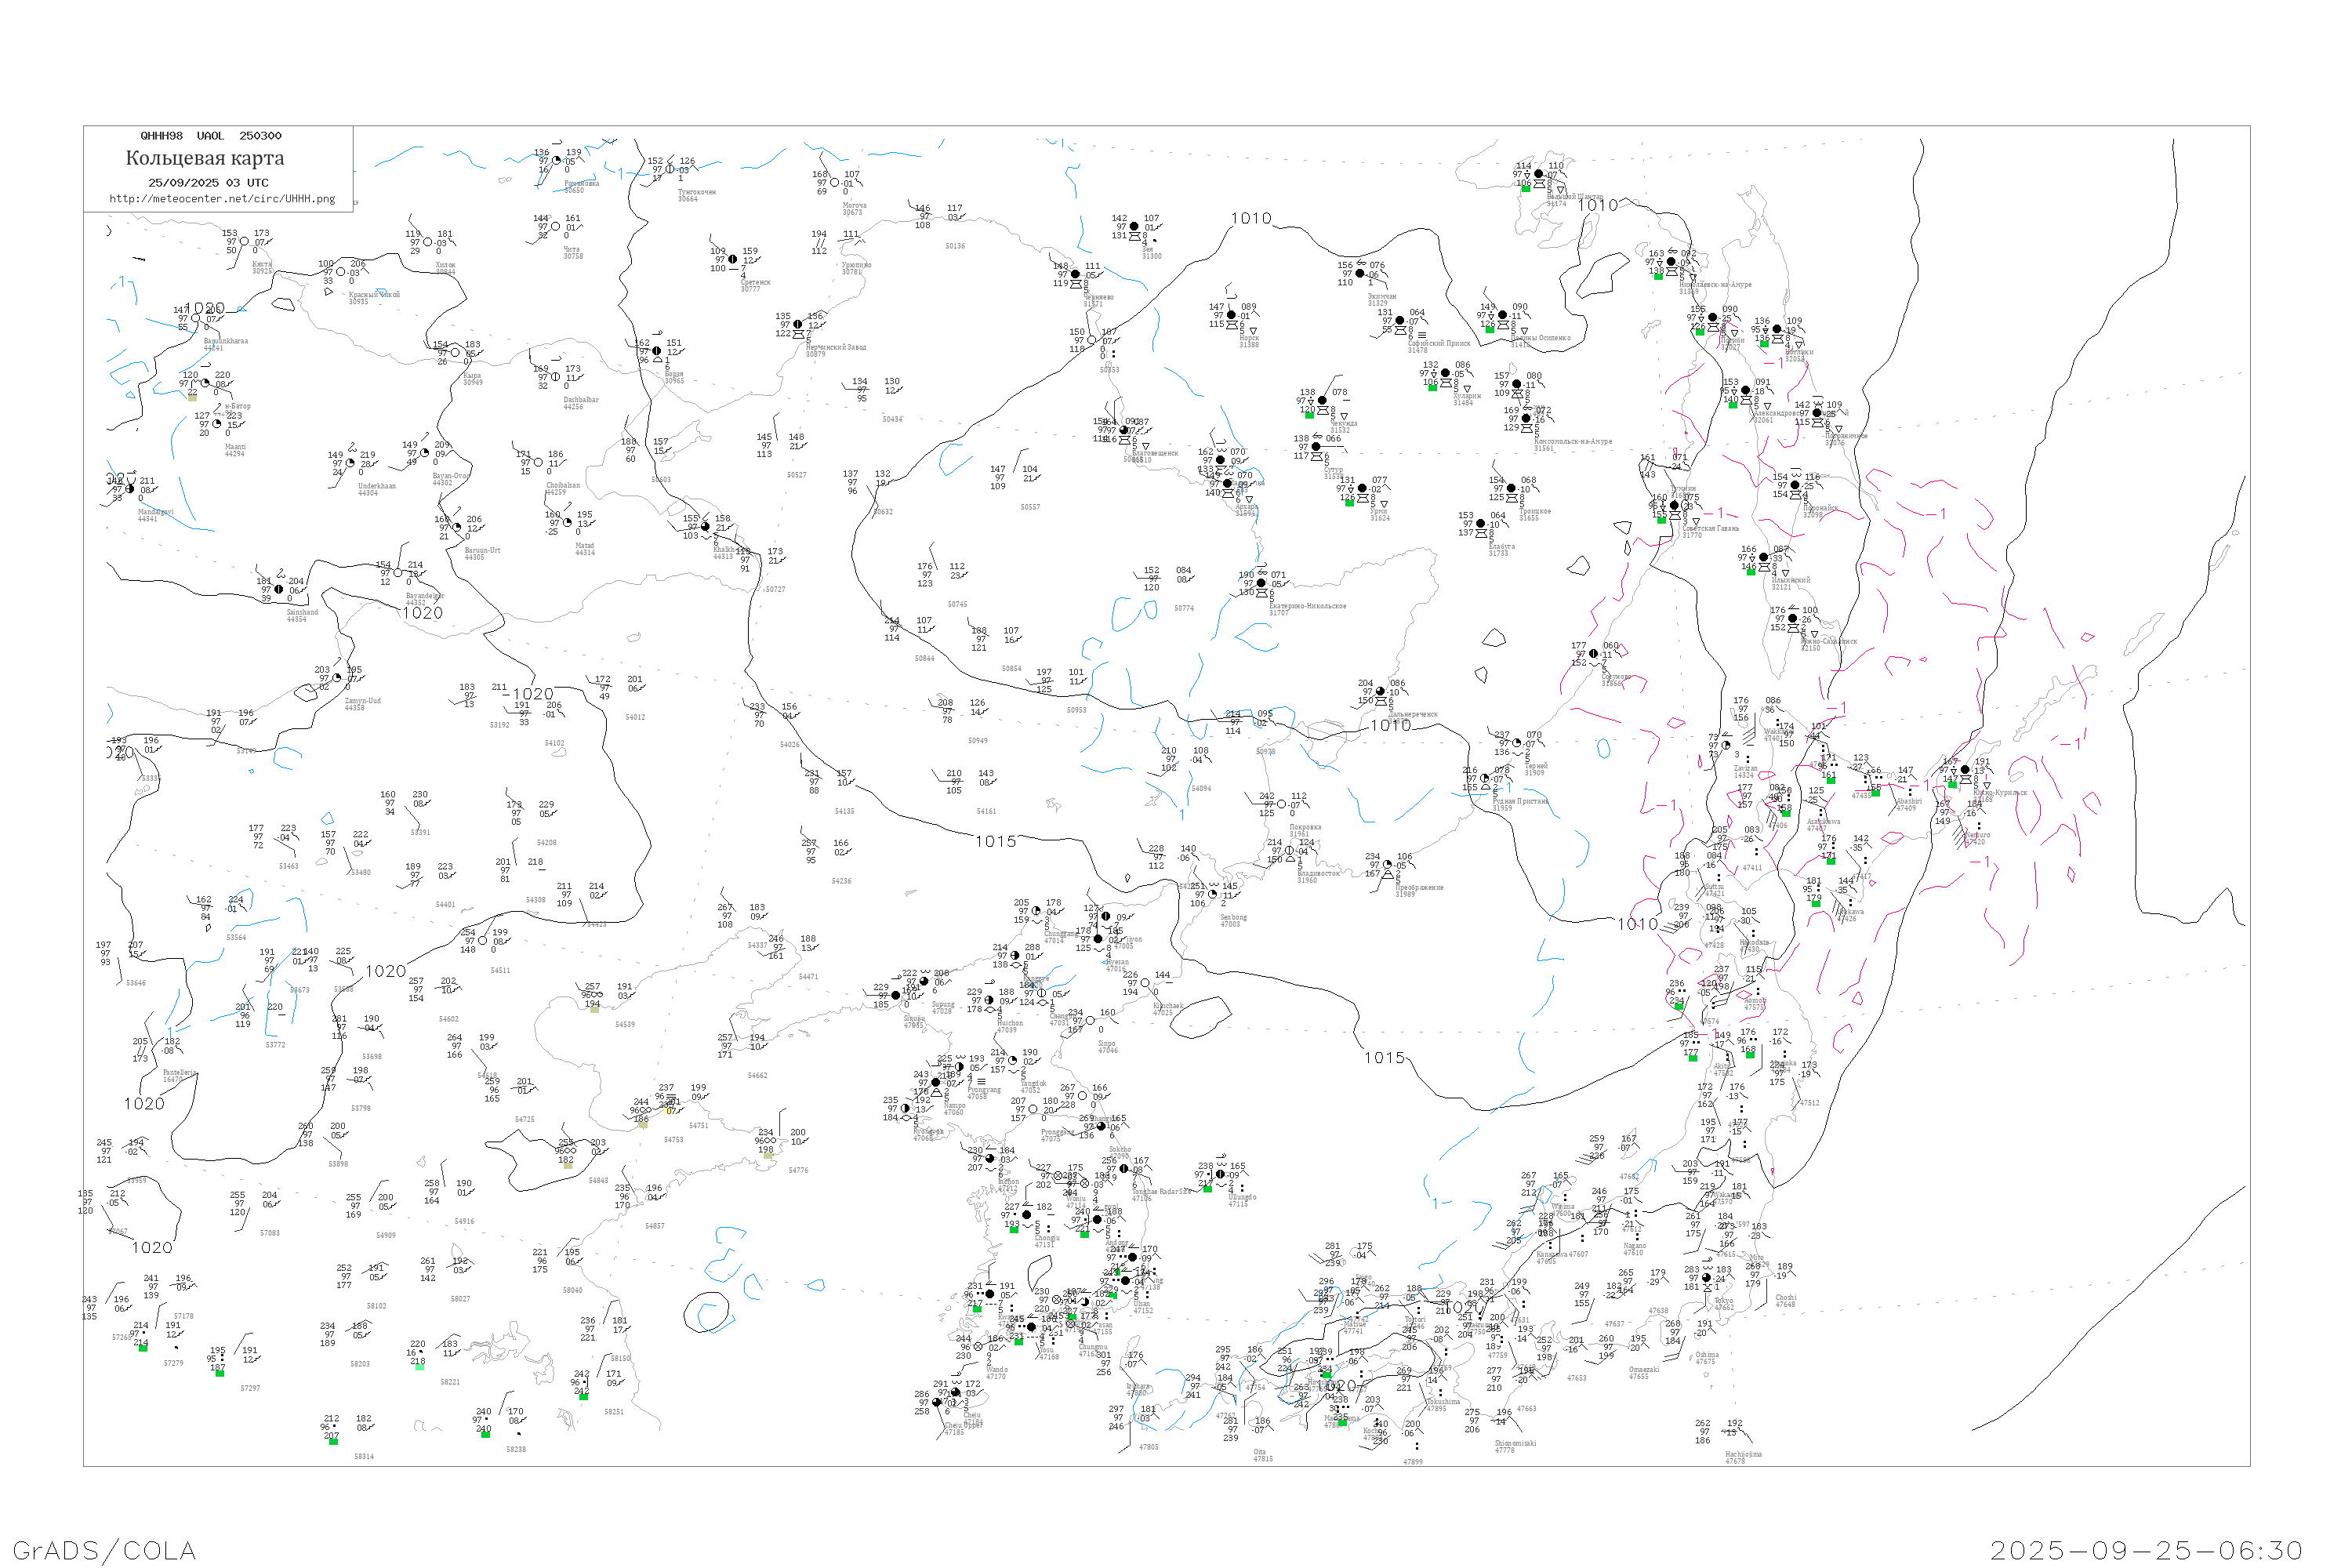
Task: Click the 1015 isobar label at map center
Action: click(996, 842)
